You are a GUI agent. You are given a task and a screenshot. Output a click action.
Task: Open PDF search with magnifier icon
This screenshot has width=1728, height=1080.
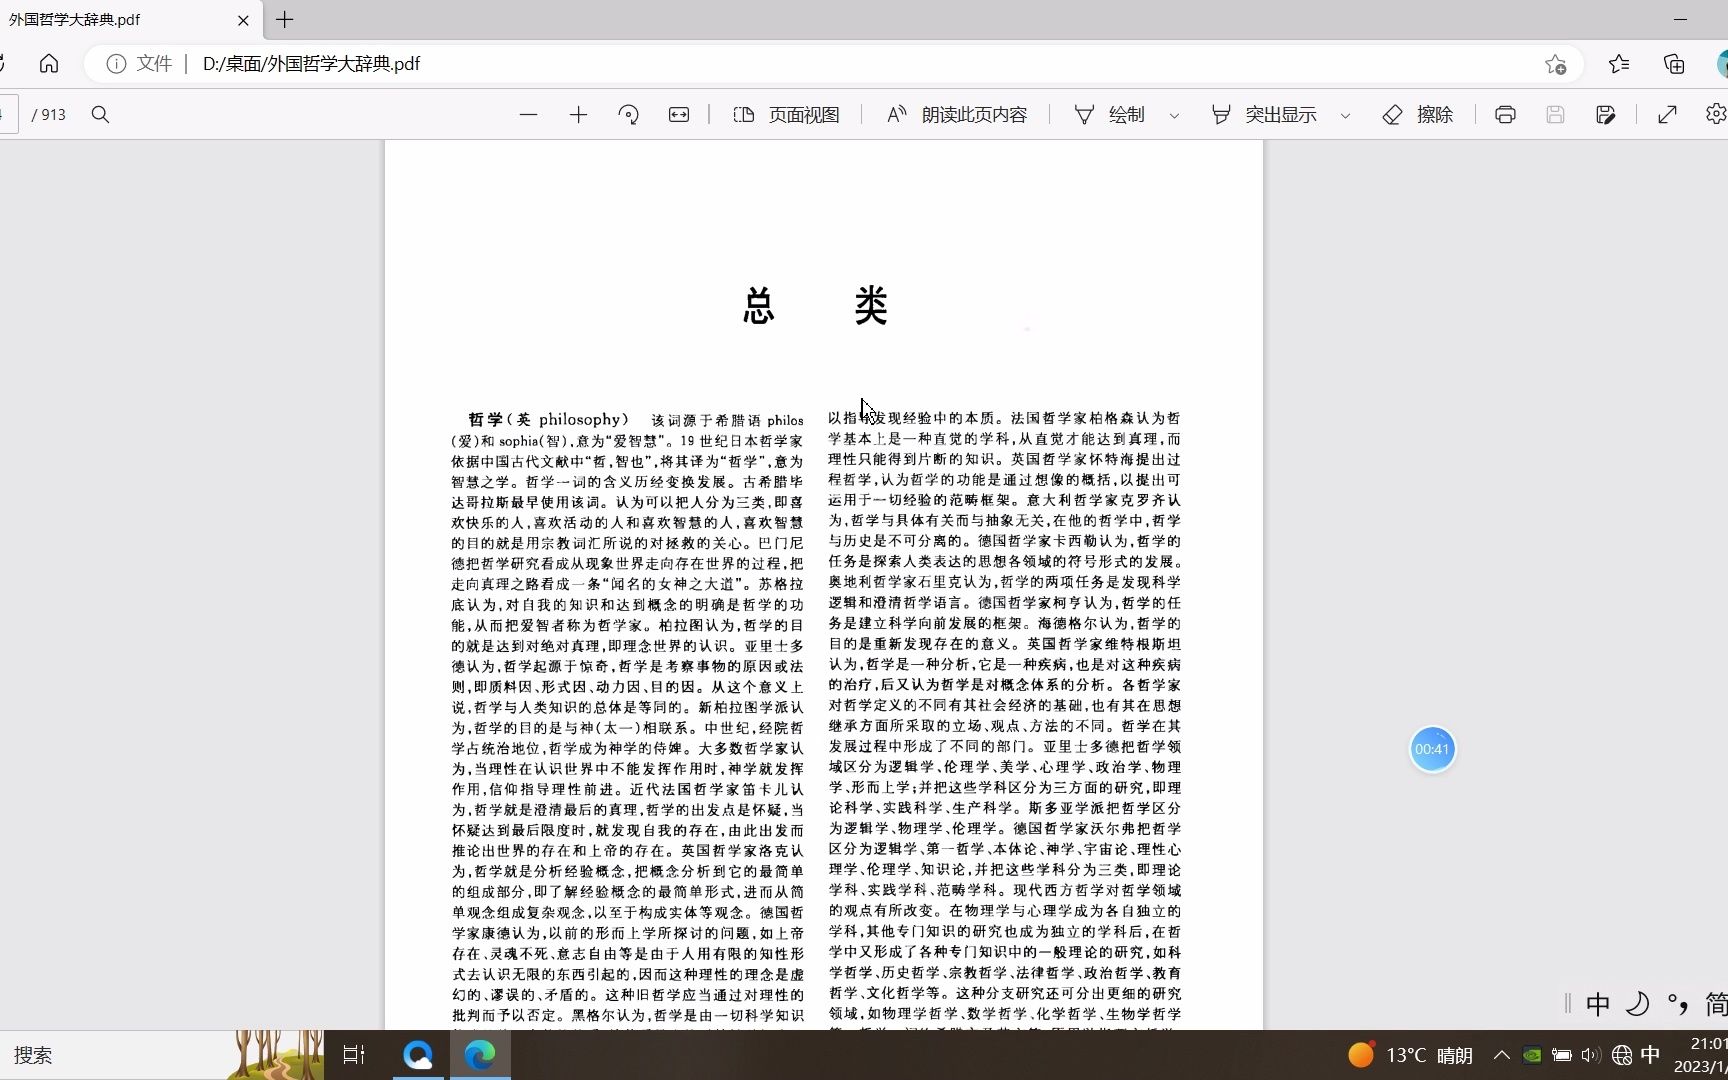pyautogui.click(x=100, y=115)
